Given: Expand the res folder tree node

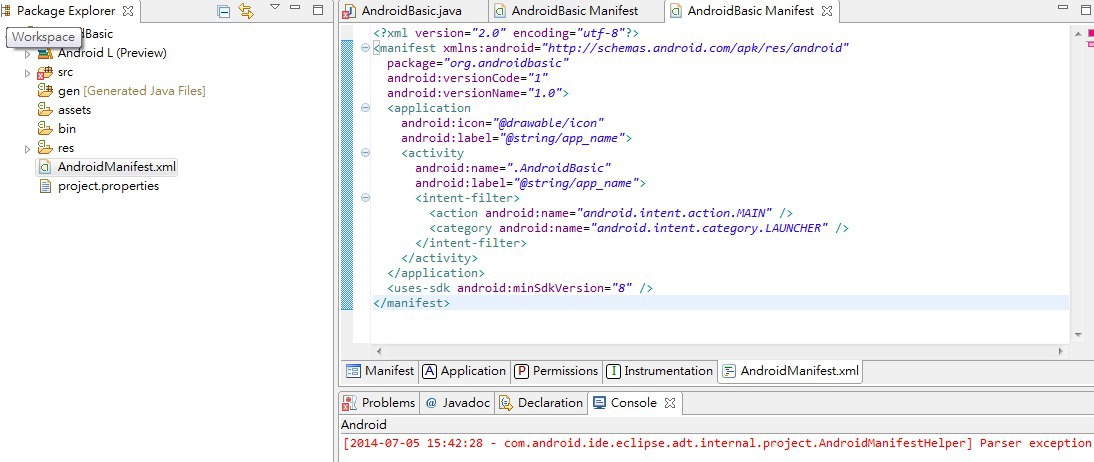Looking at the screenshot, I should coord(28,149).
